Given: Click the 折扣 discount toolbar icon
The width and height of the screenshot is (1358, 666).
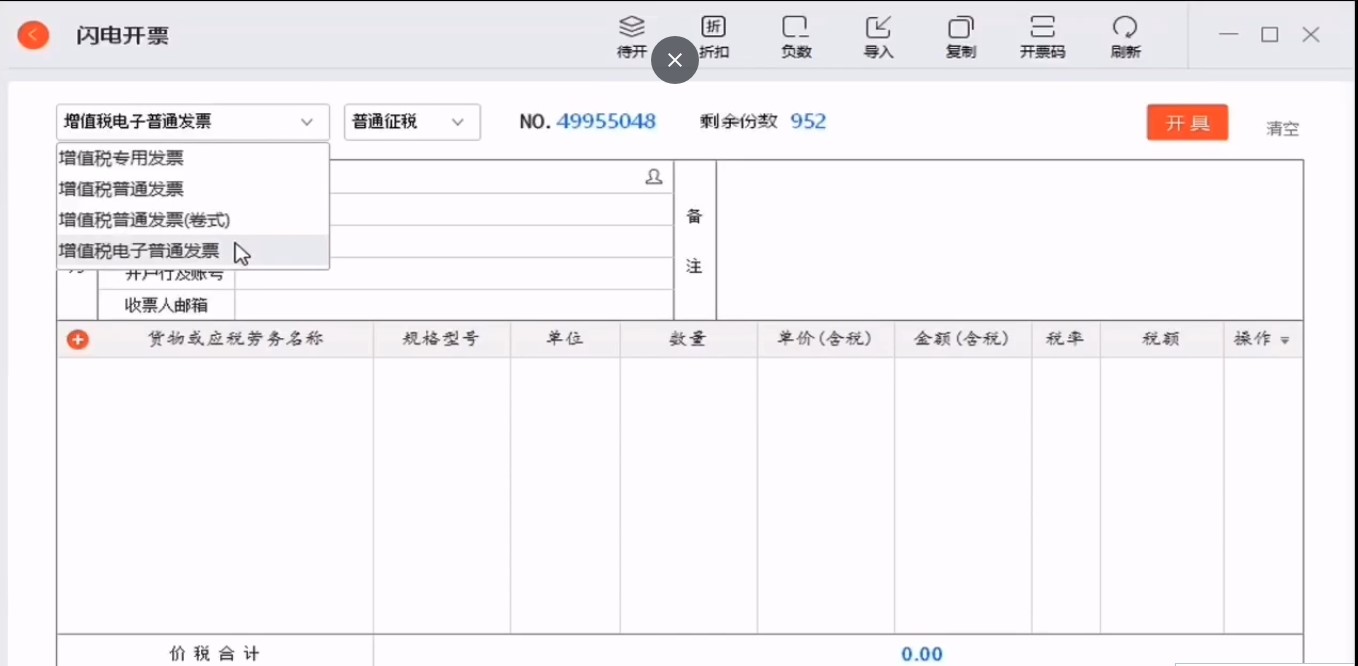Looking at the screenshot, I should click(x=712, y=36).
